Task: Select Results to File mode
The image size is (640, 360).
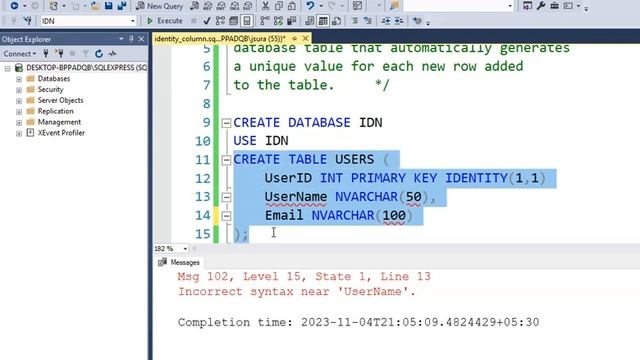Action: [336, 20]
